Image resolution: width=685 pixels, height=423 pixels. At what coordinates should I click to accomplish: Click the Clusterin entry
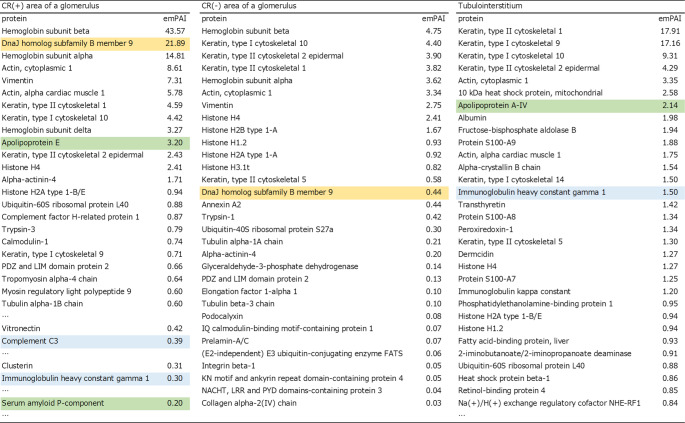(x=17, y=365)
